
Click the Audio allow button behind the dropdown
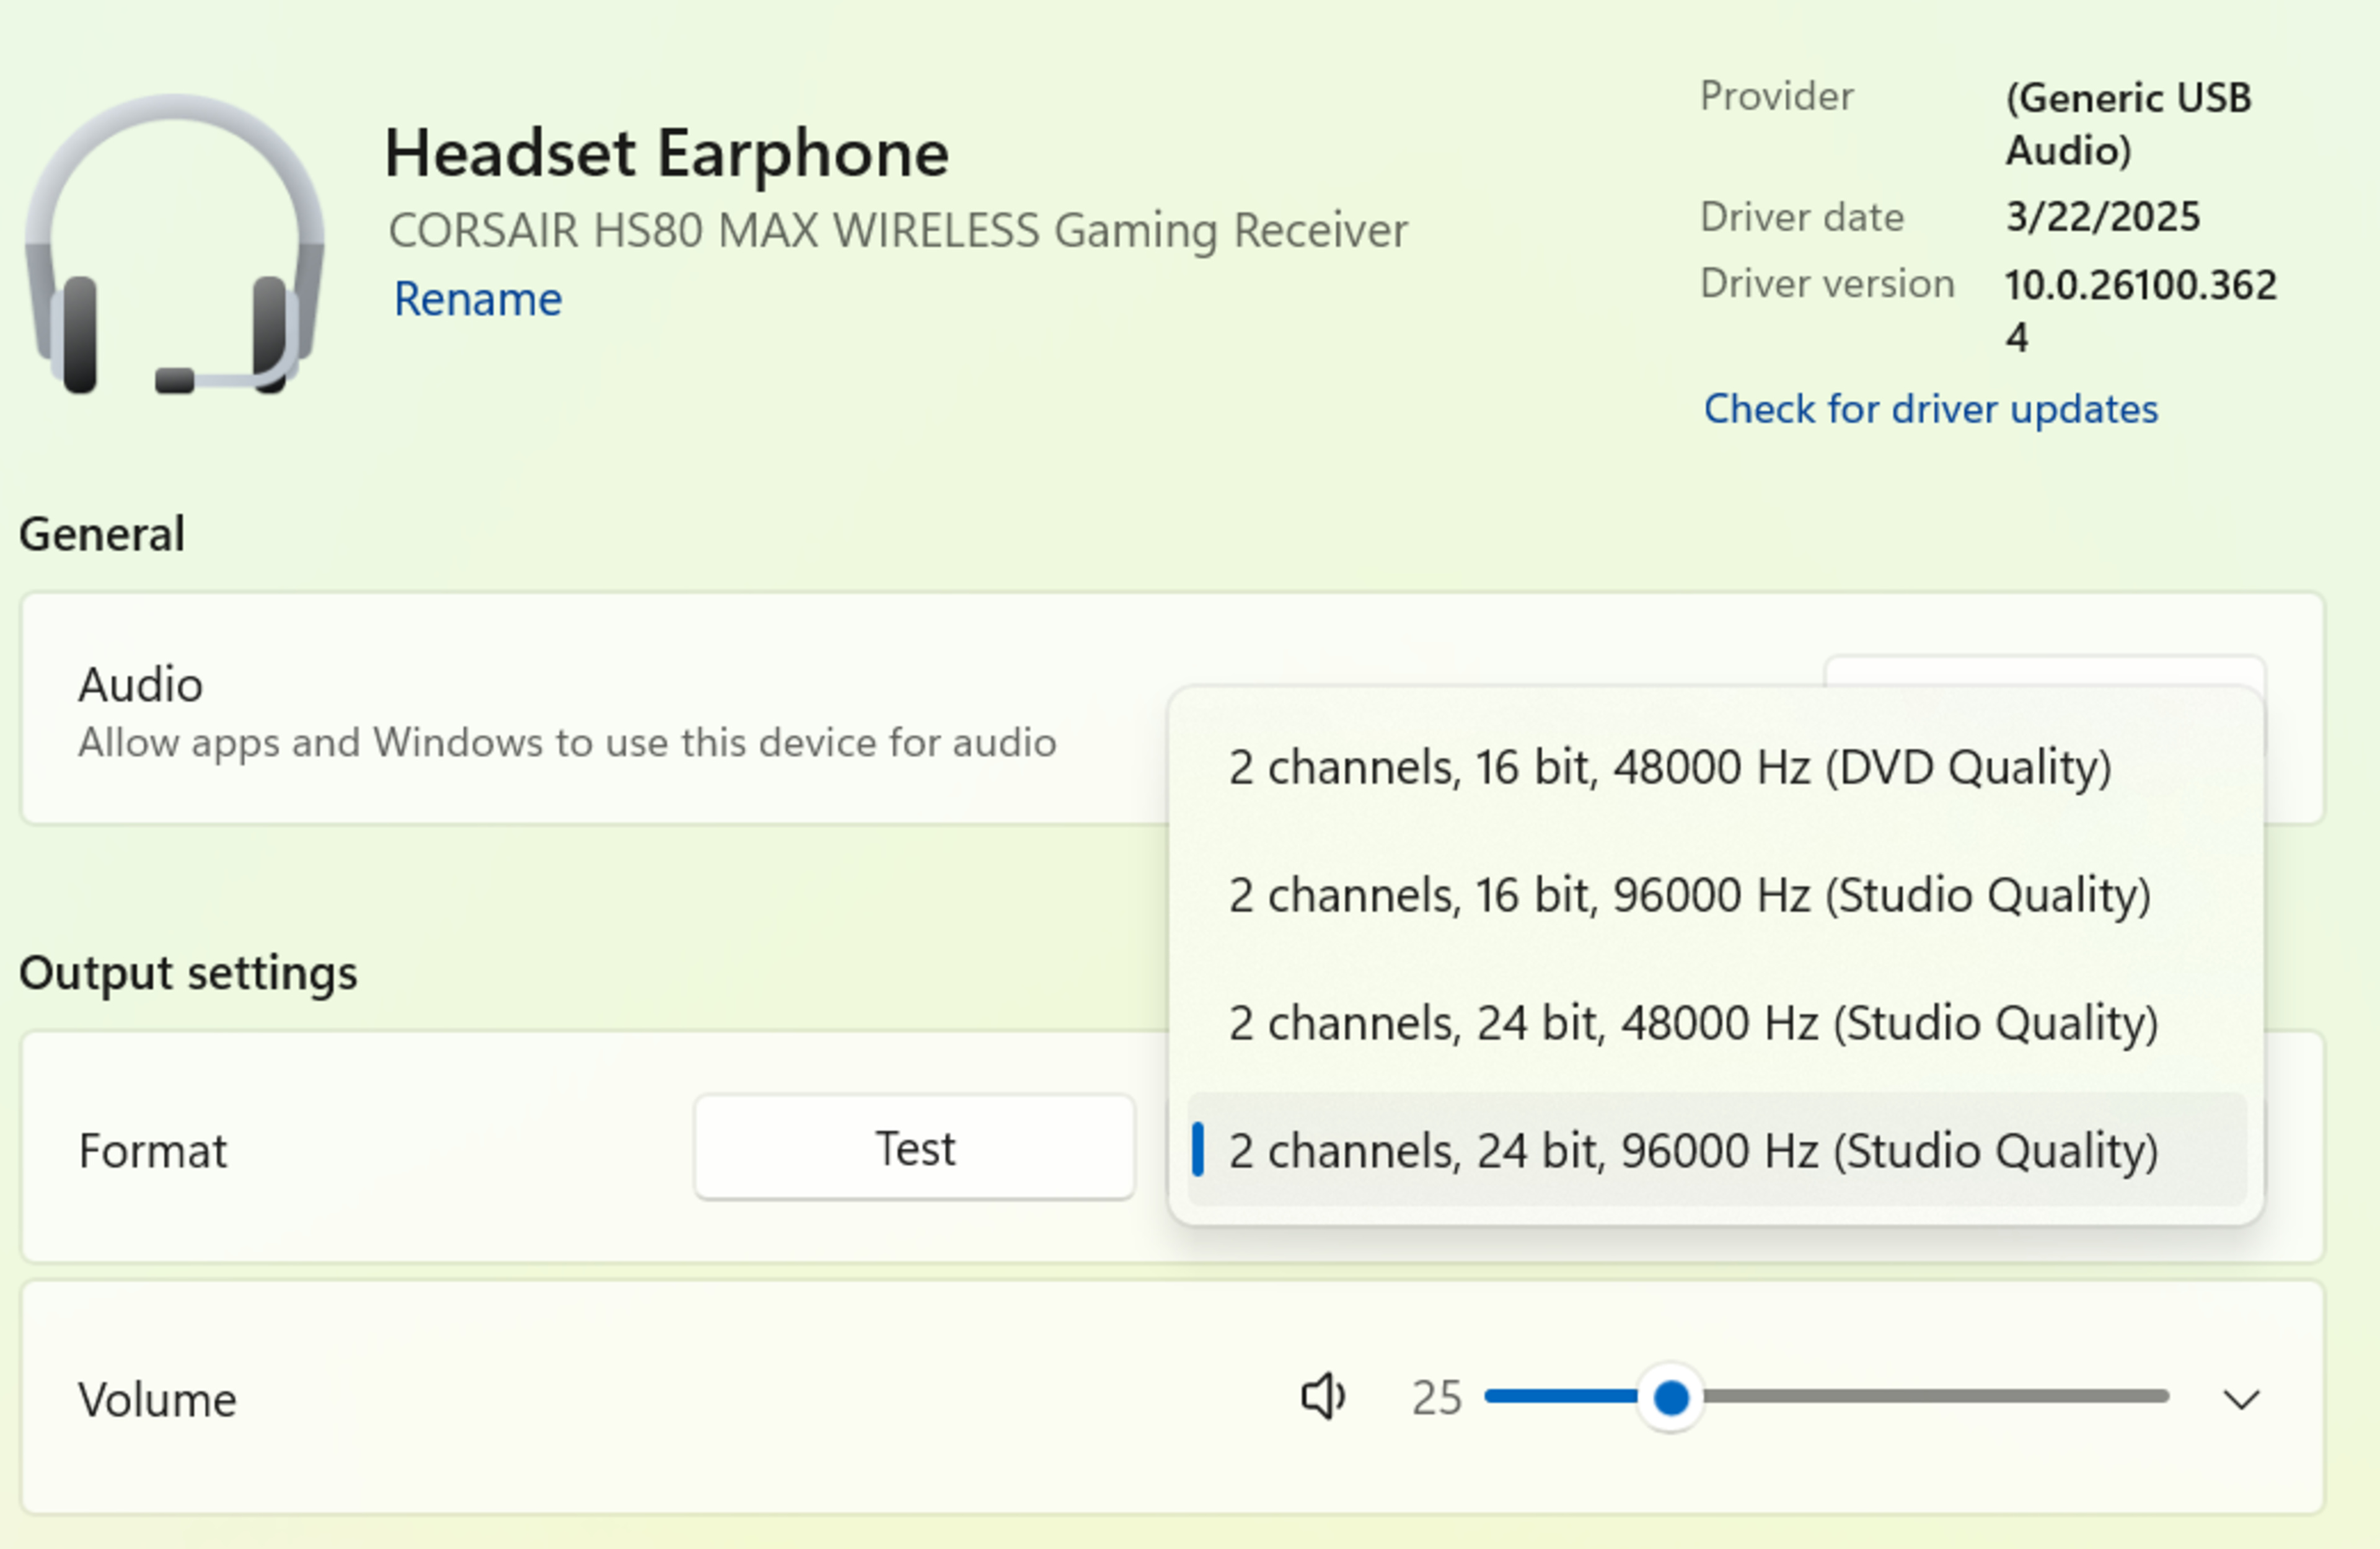(x=2044, y=672)
